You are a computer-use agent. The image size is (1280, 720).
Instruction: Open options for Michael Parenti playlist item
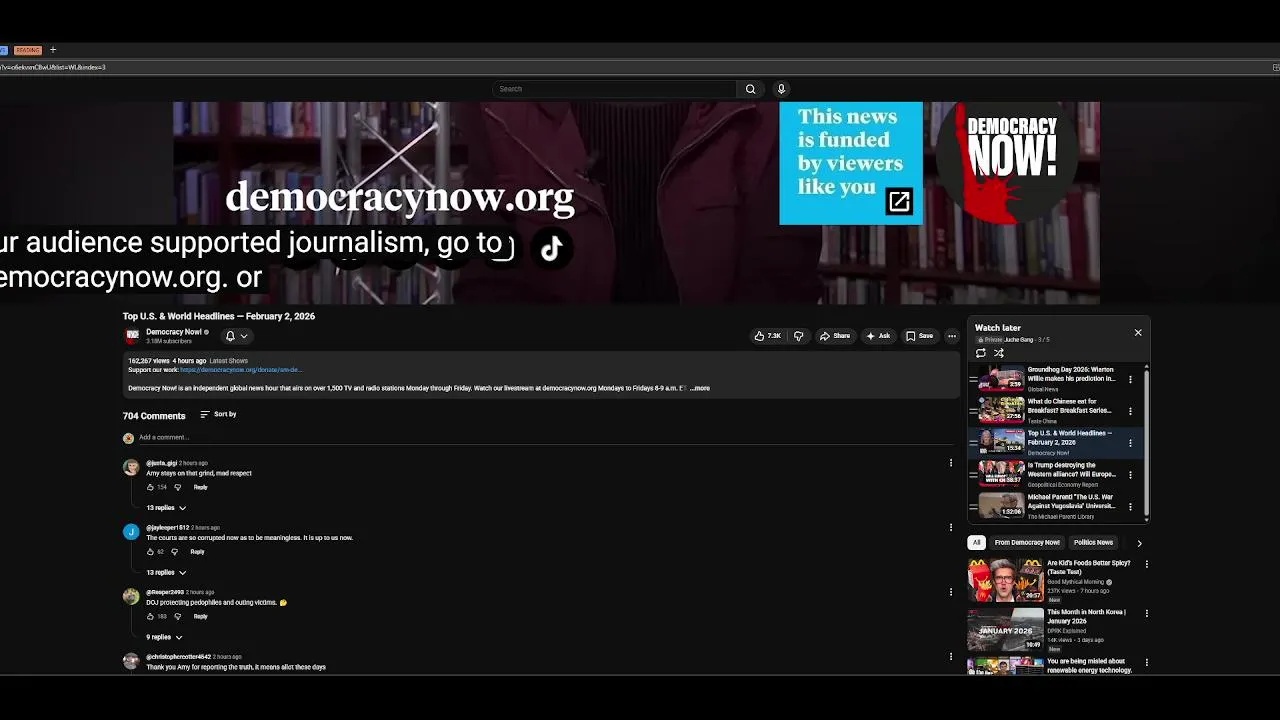1131,507
